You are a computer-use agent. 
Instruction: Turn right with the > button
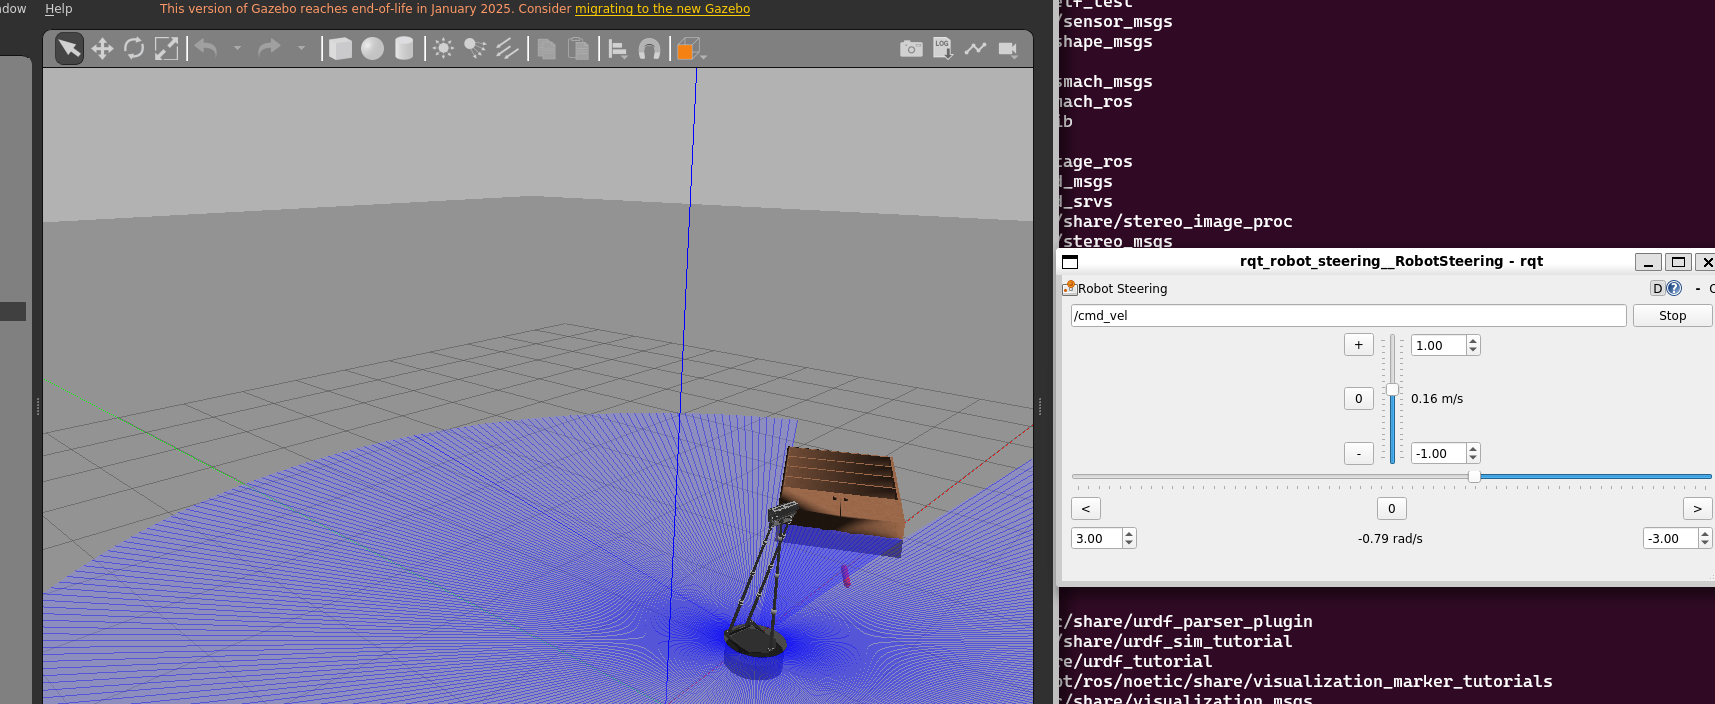pyautogui.click(x=1697, y=508)
